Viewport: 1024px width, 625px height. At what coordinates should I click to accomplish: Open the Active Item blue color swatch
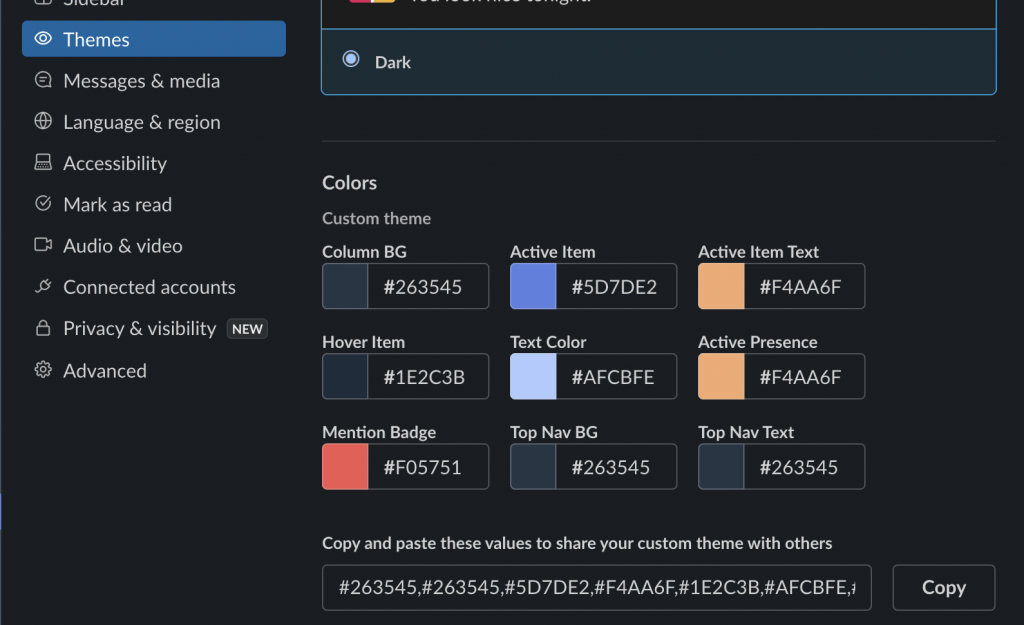534,286
